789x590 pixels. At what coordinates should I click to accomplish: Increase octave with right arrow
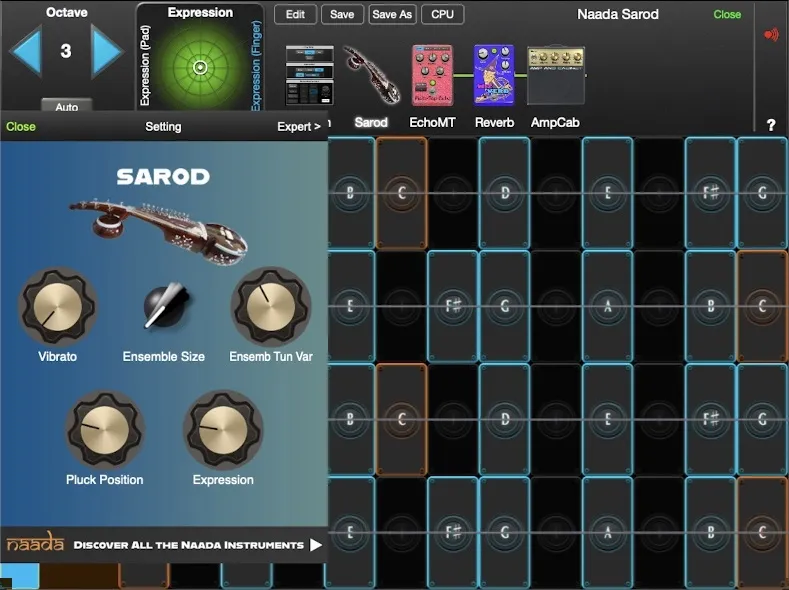pos(106,51)
